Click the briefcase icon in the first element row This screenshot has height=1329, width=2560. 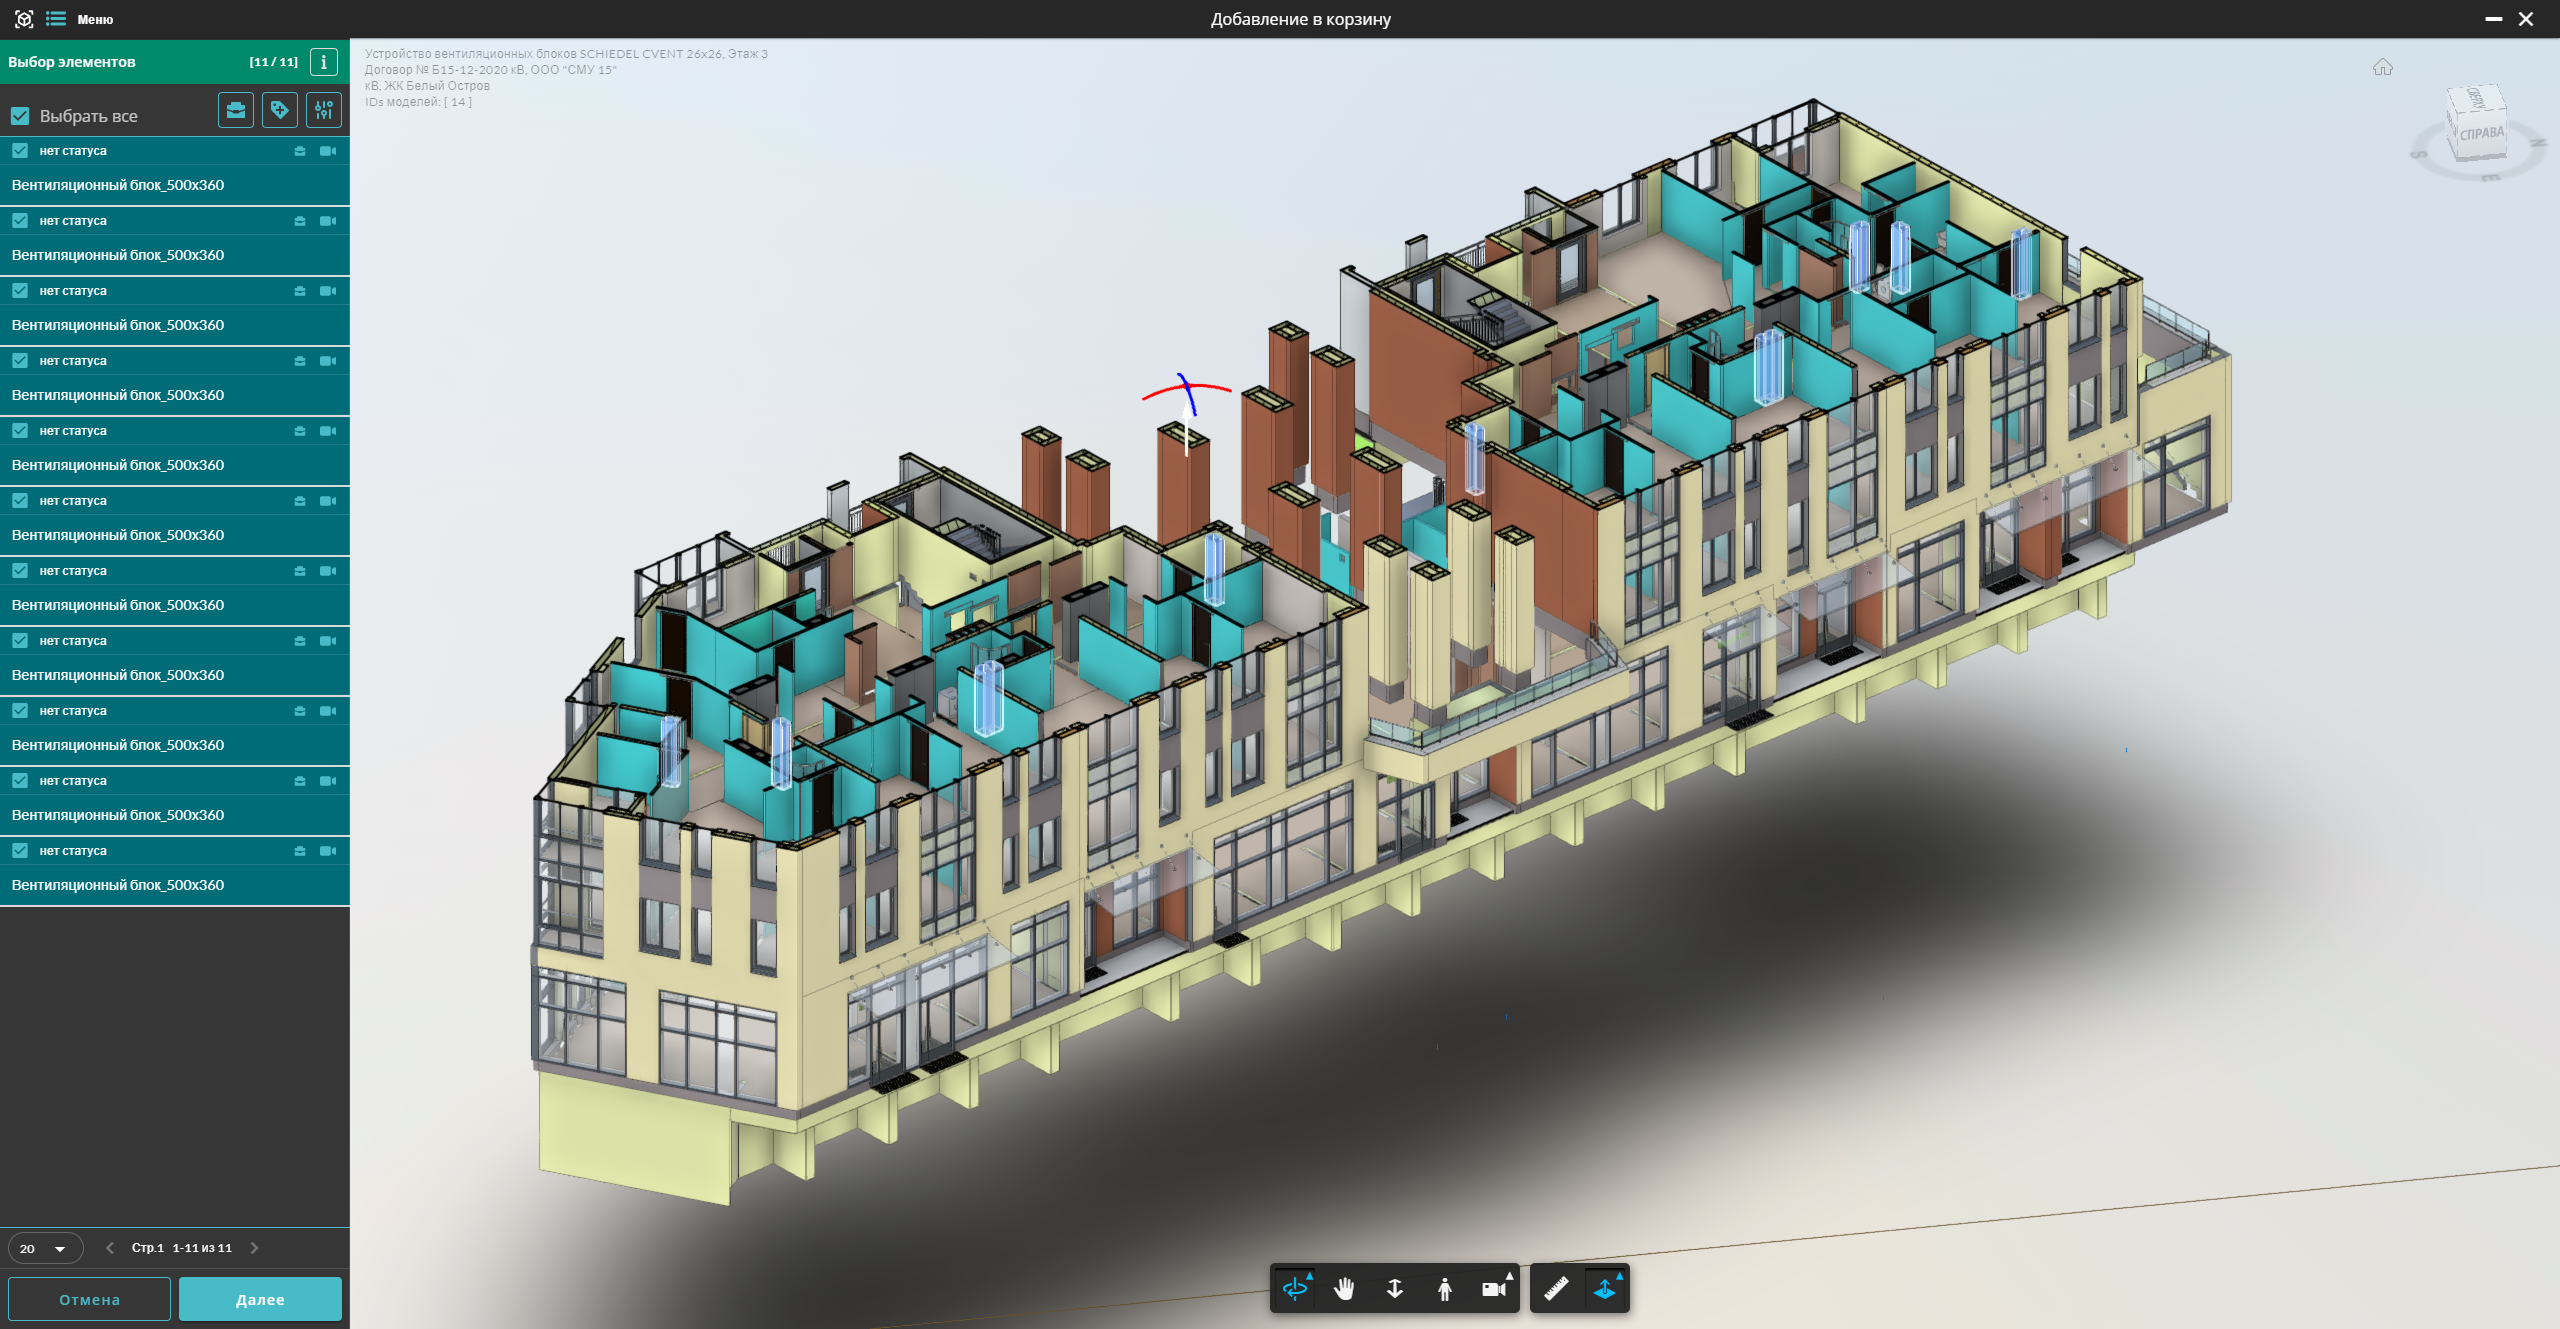click(300, 151)
